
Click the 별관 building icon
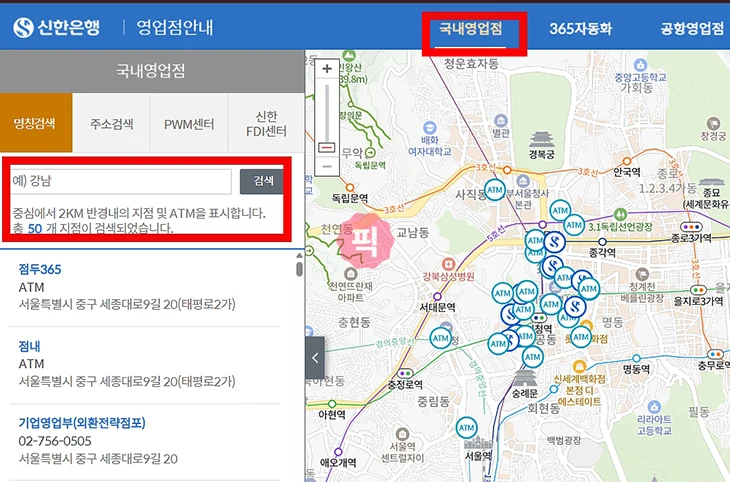[x=500, y=120]
